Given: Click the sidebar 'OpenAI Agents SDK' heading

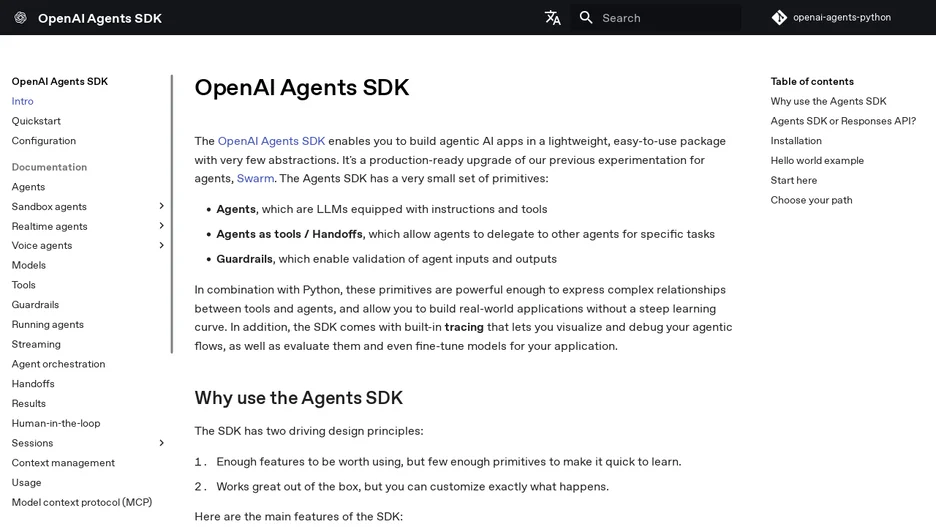Looking at the screenshot, I should 60,82.
